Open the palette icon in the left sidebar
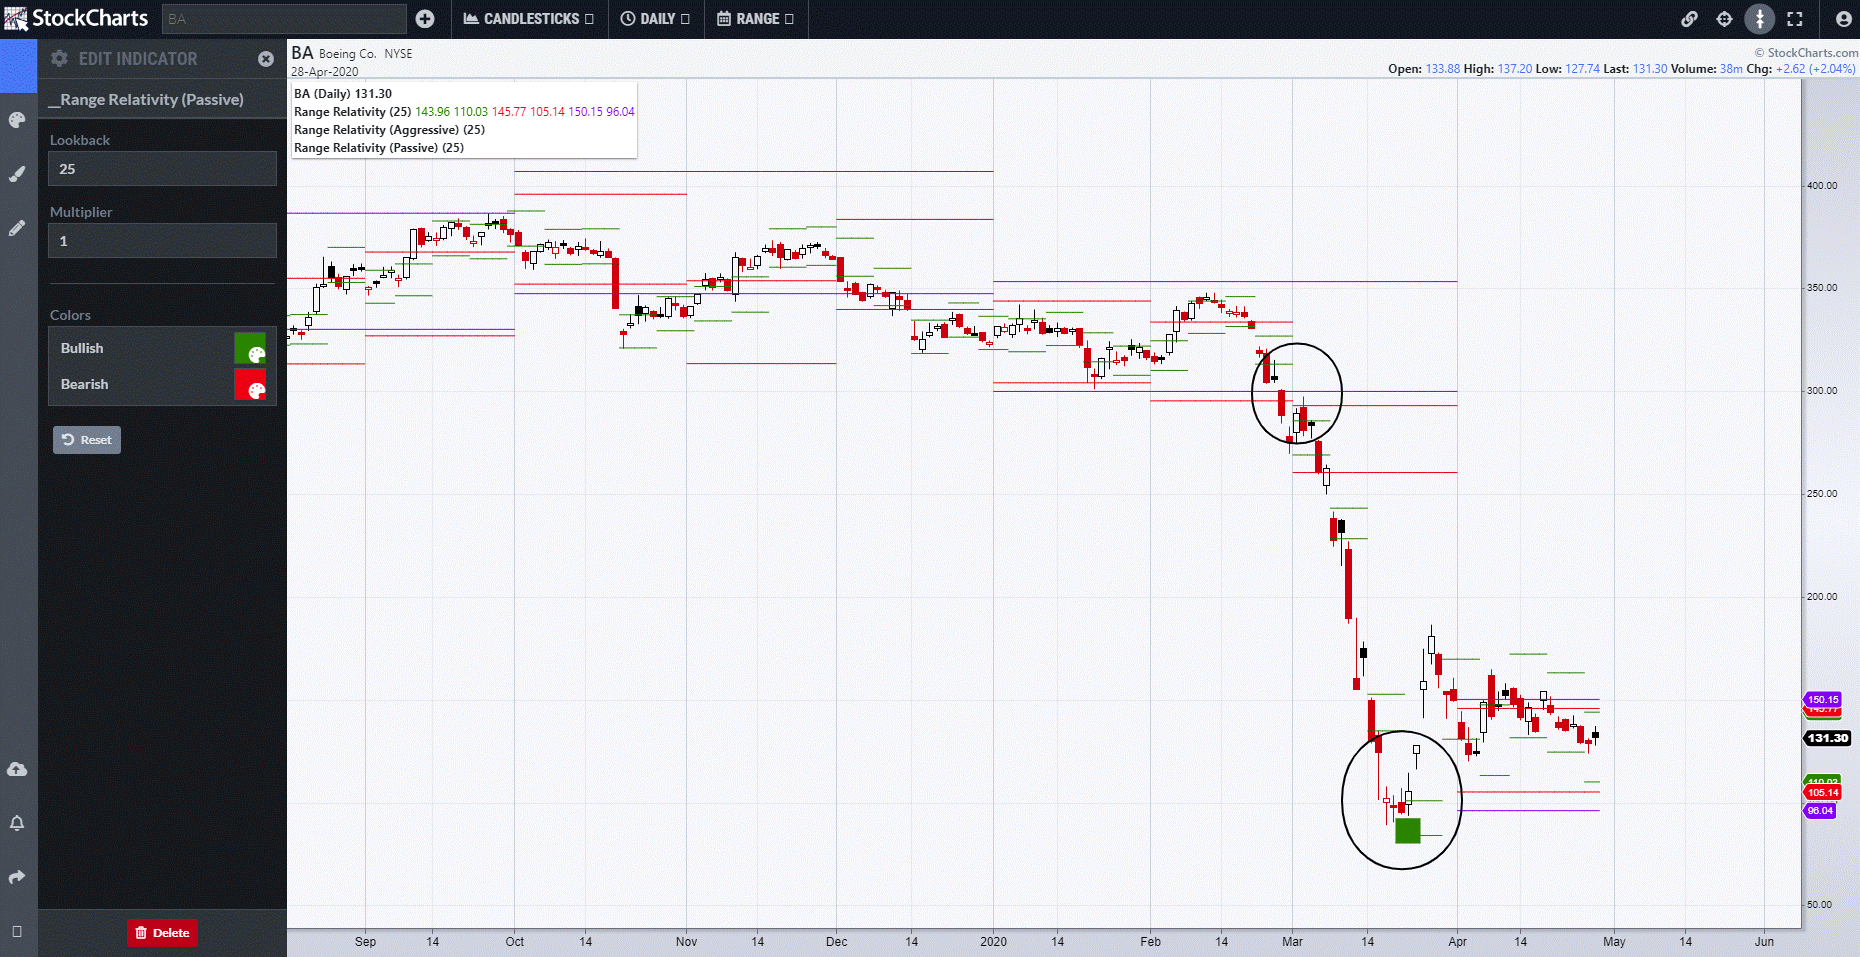This screenshot has width=1860, height=957. pyautogui.click(x=17, y=120)
